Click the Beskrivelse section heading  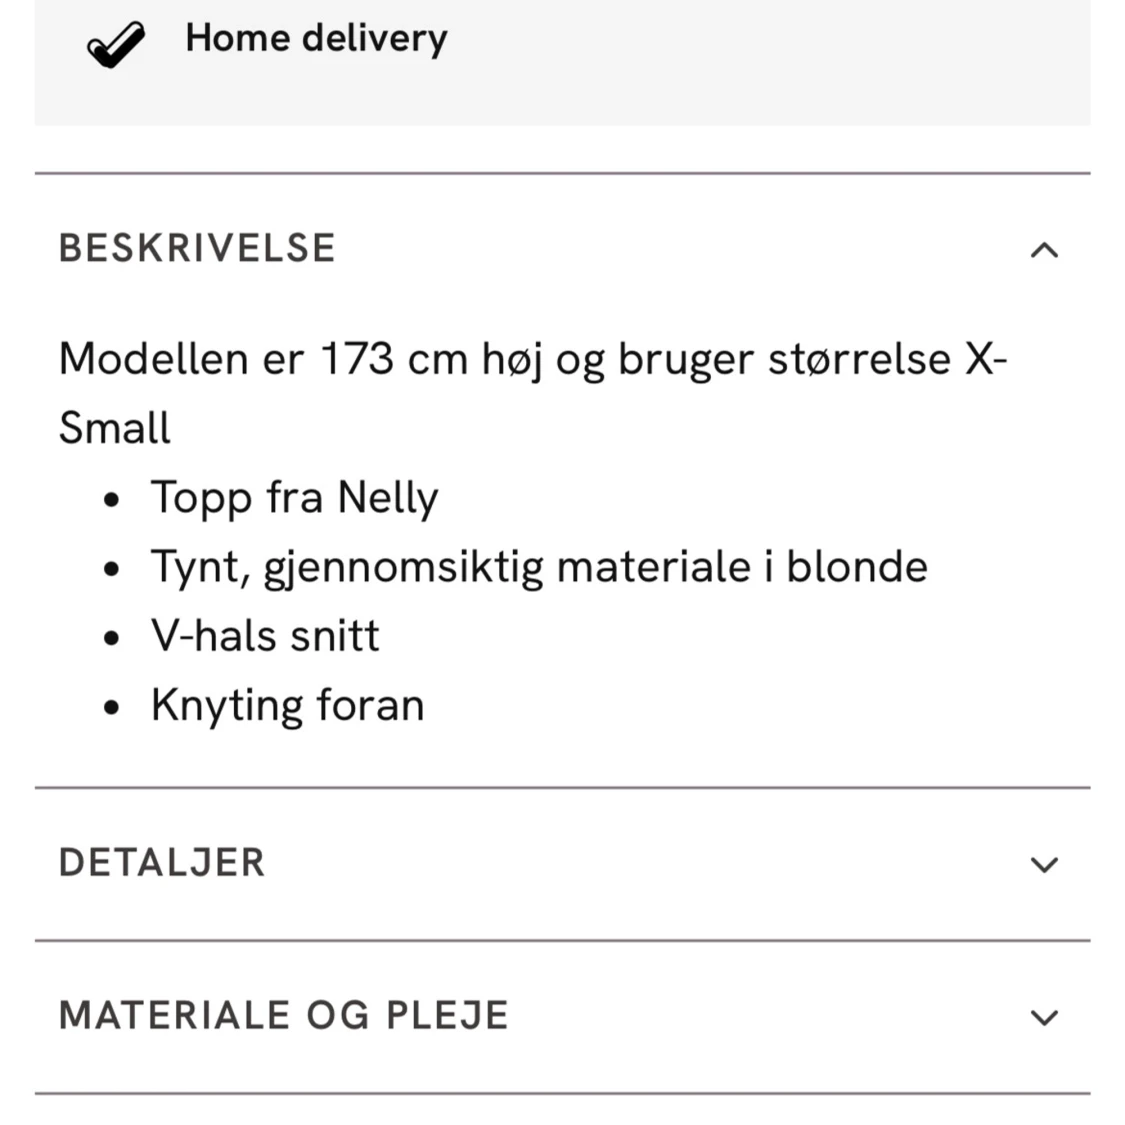point(197,248)
